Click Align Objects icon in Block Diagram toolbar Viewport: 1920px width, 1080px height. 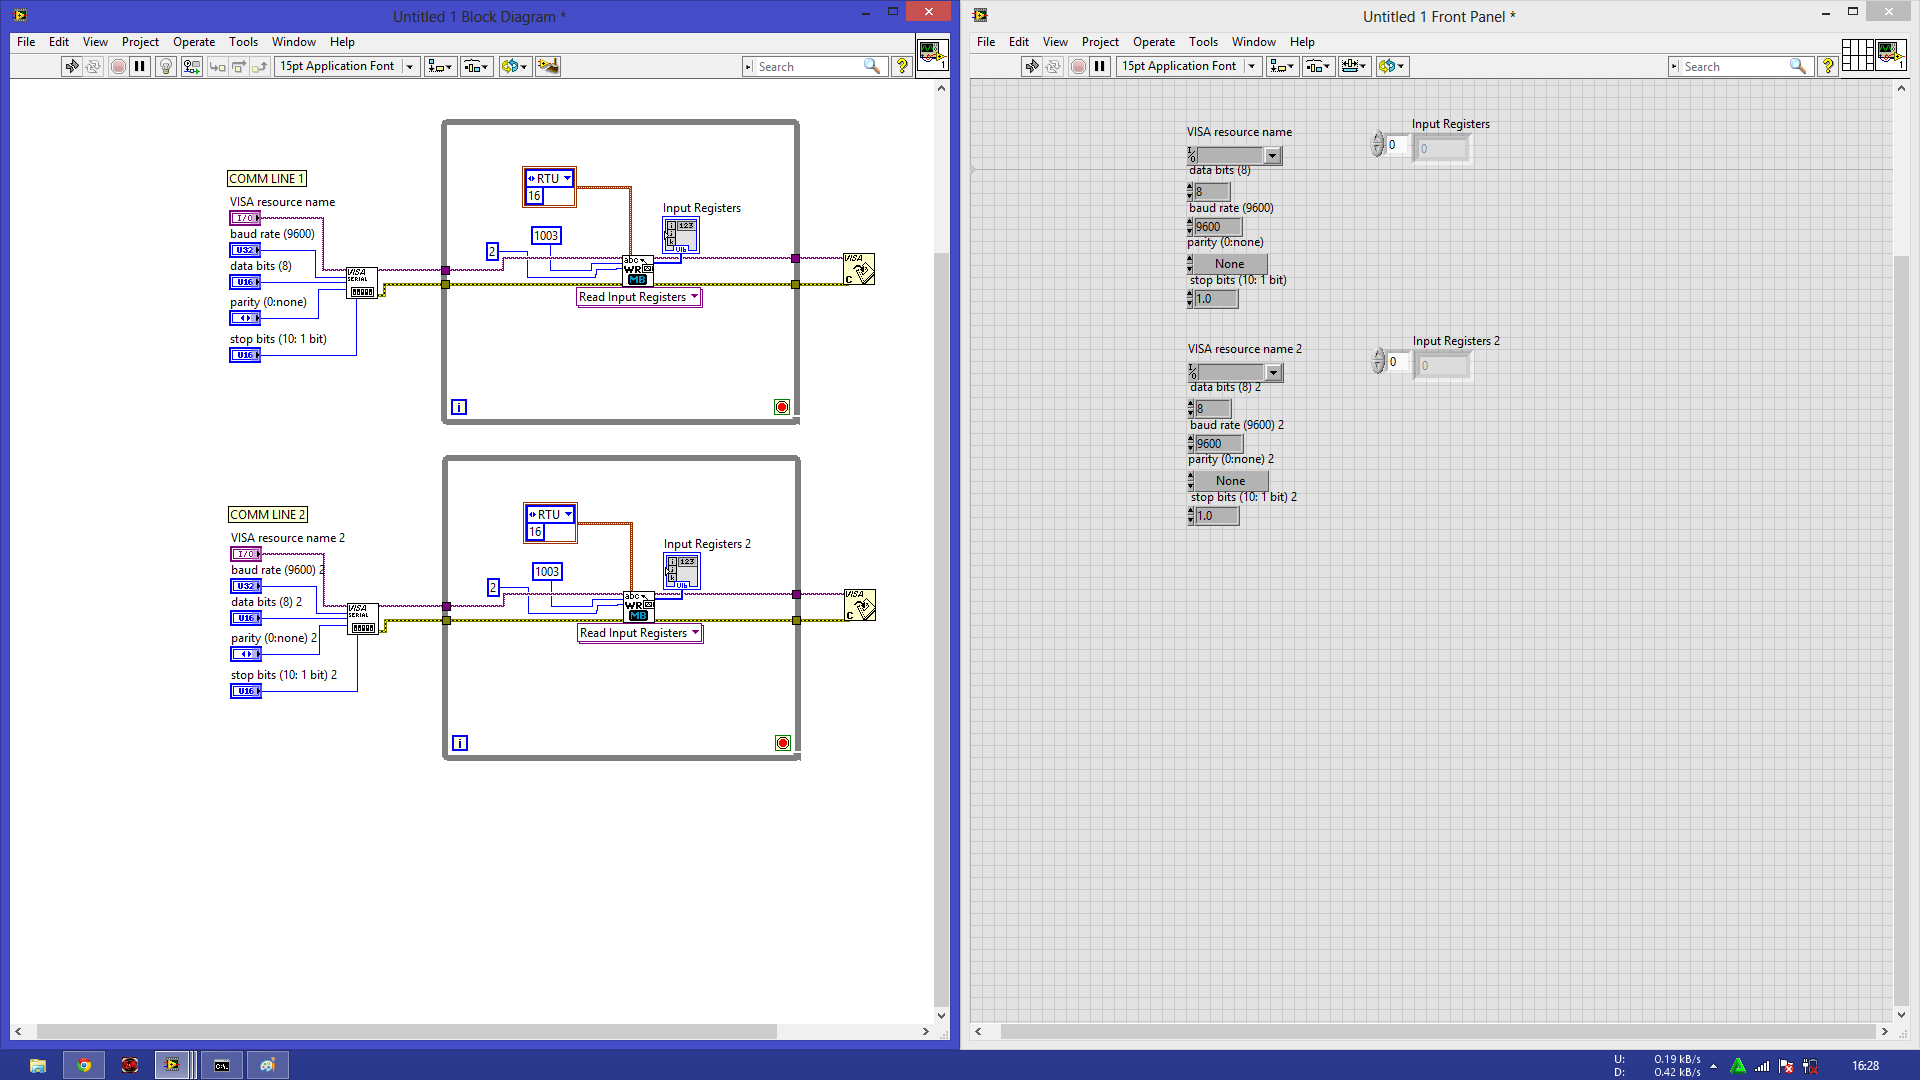[439, 66]
